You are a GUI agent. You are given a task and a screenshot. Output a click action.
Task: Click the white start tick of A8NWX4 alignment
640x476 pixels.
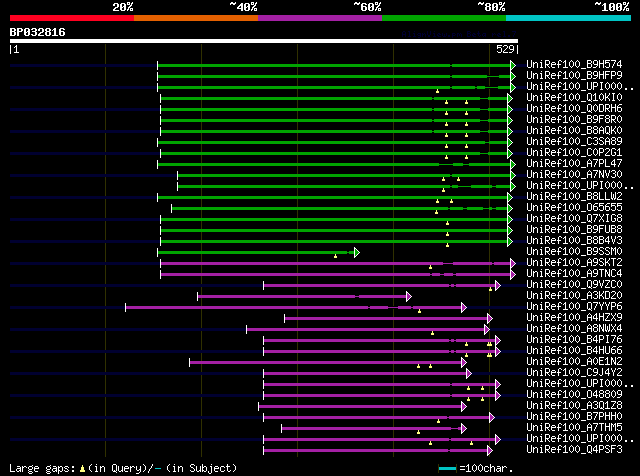click(247, 329)
